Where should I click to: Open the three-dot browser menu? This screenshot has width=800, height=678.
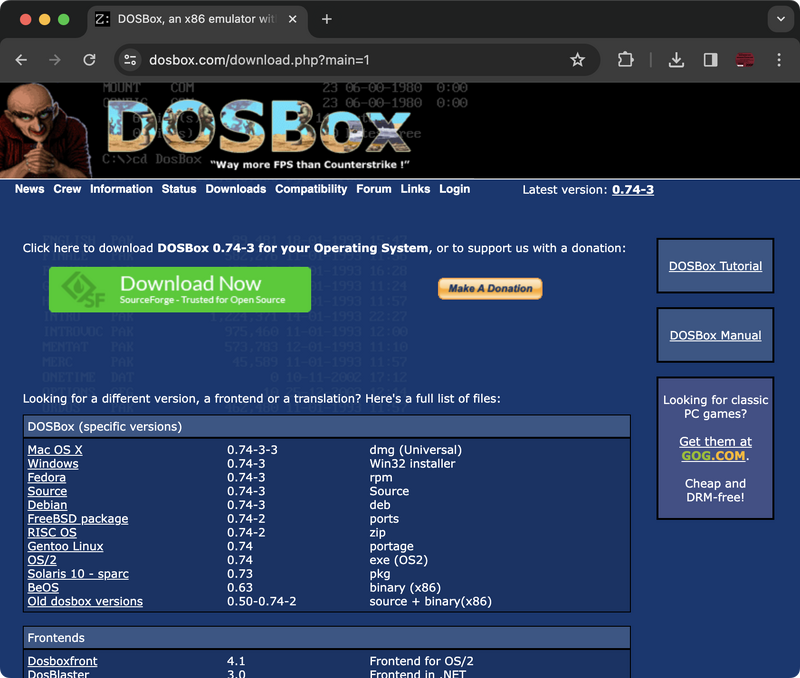click(x=779, y=60)
